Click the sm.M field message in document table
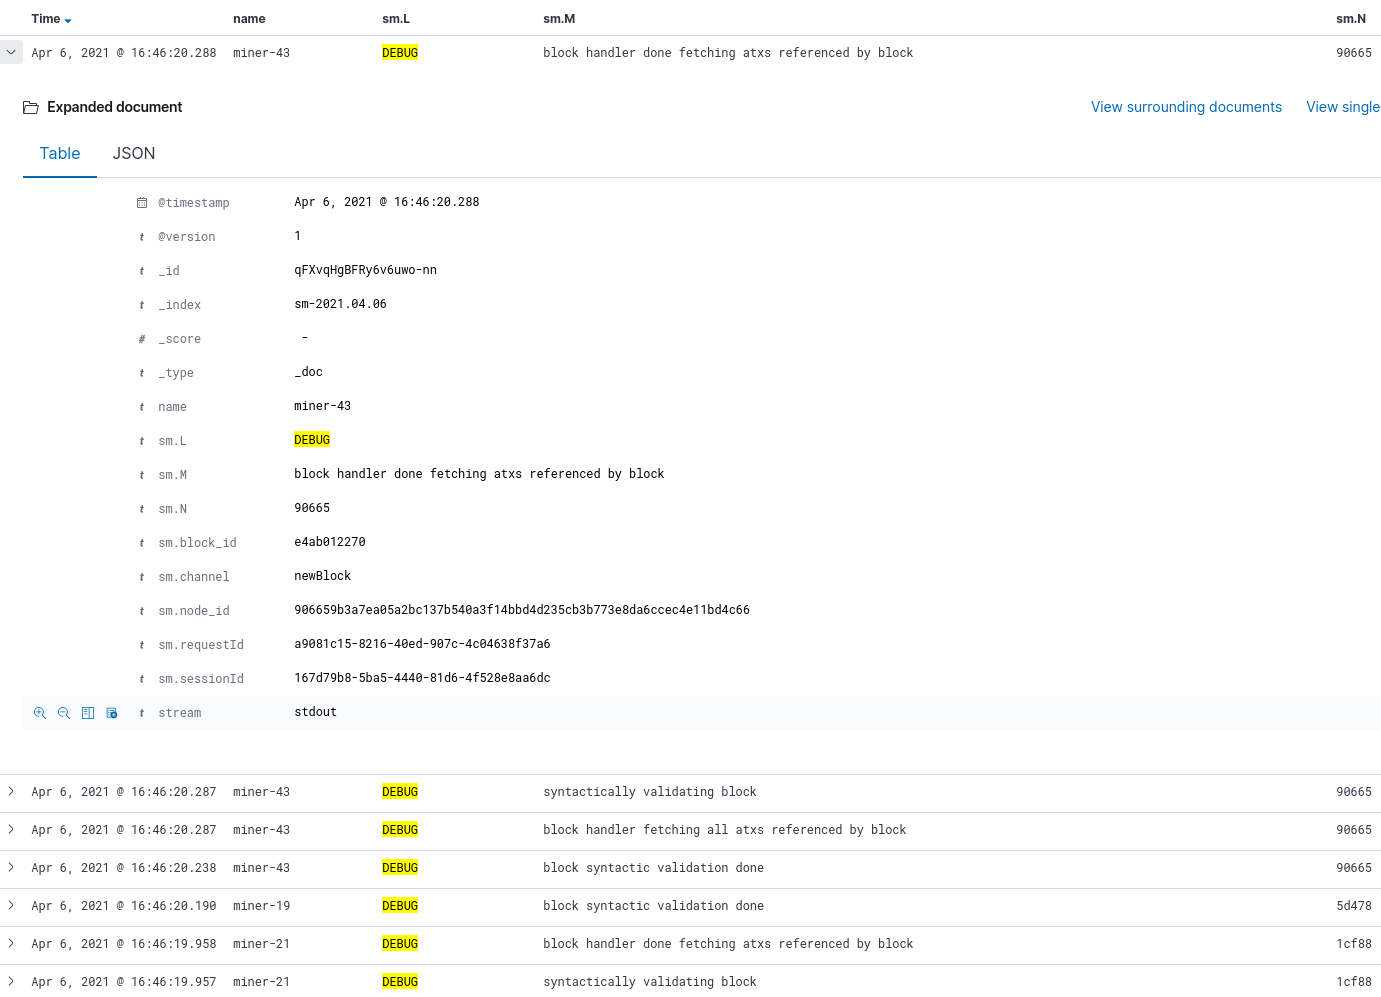This screenshot has height=997, width=1381. tap(479, 474)
